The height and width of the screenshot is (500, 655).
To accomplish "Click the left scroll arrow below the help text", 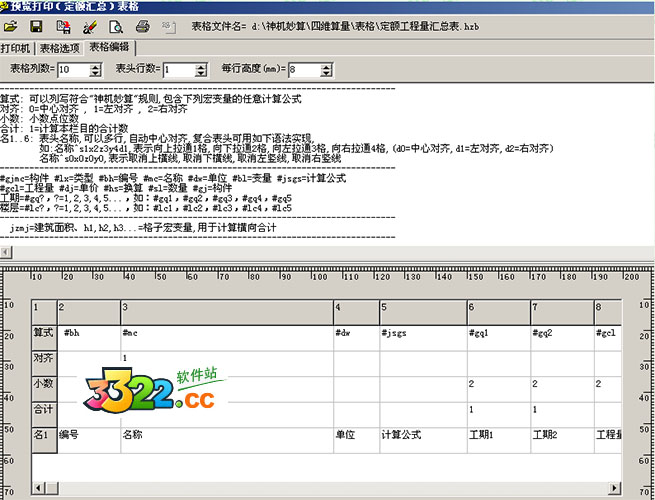I will pyautogui.click(x=6, y=253).
